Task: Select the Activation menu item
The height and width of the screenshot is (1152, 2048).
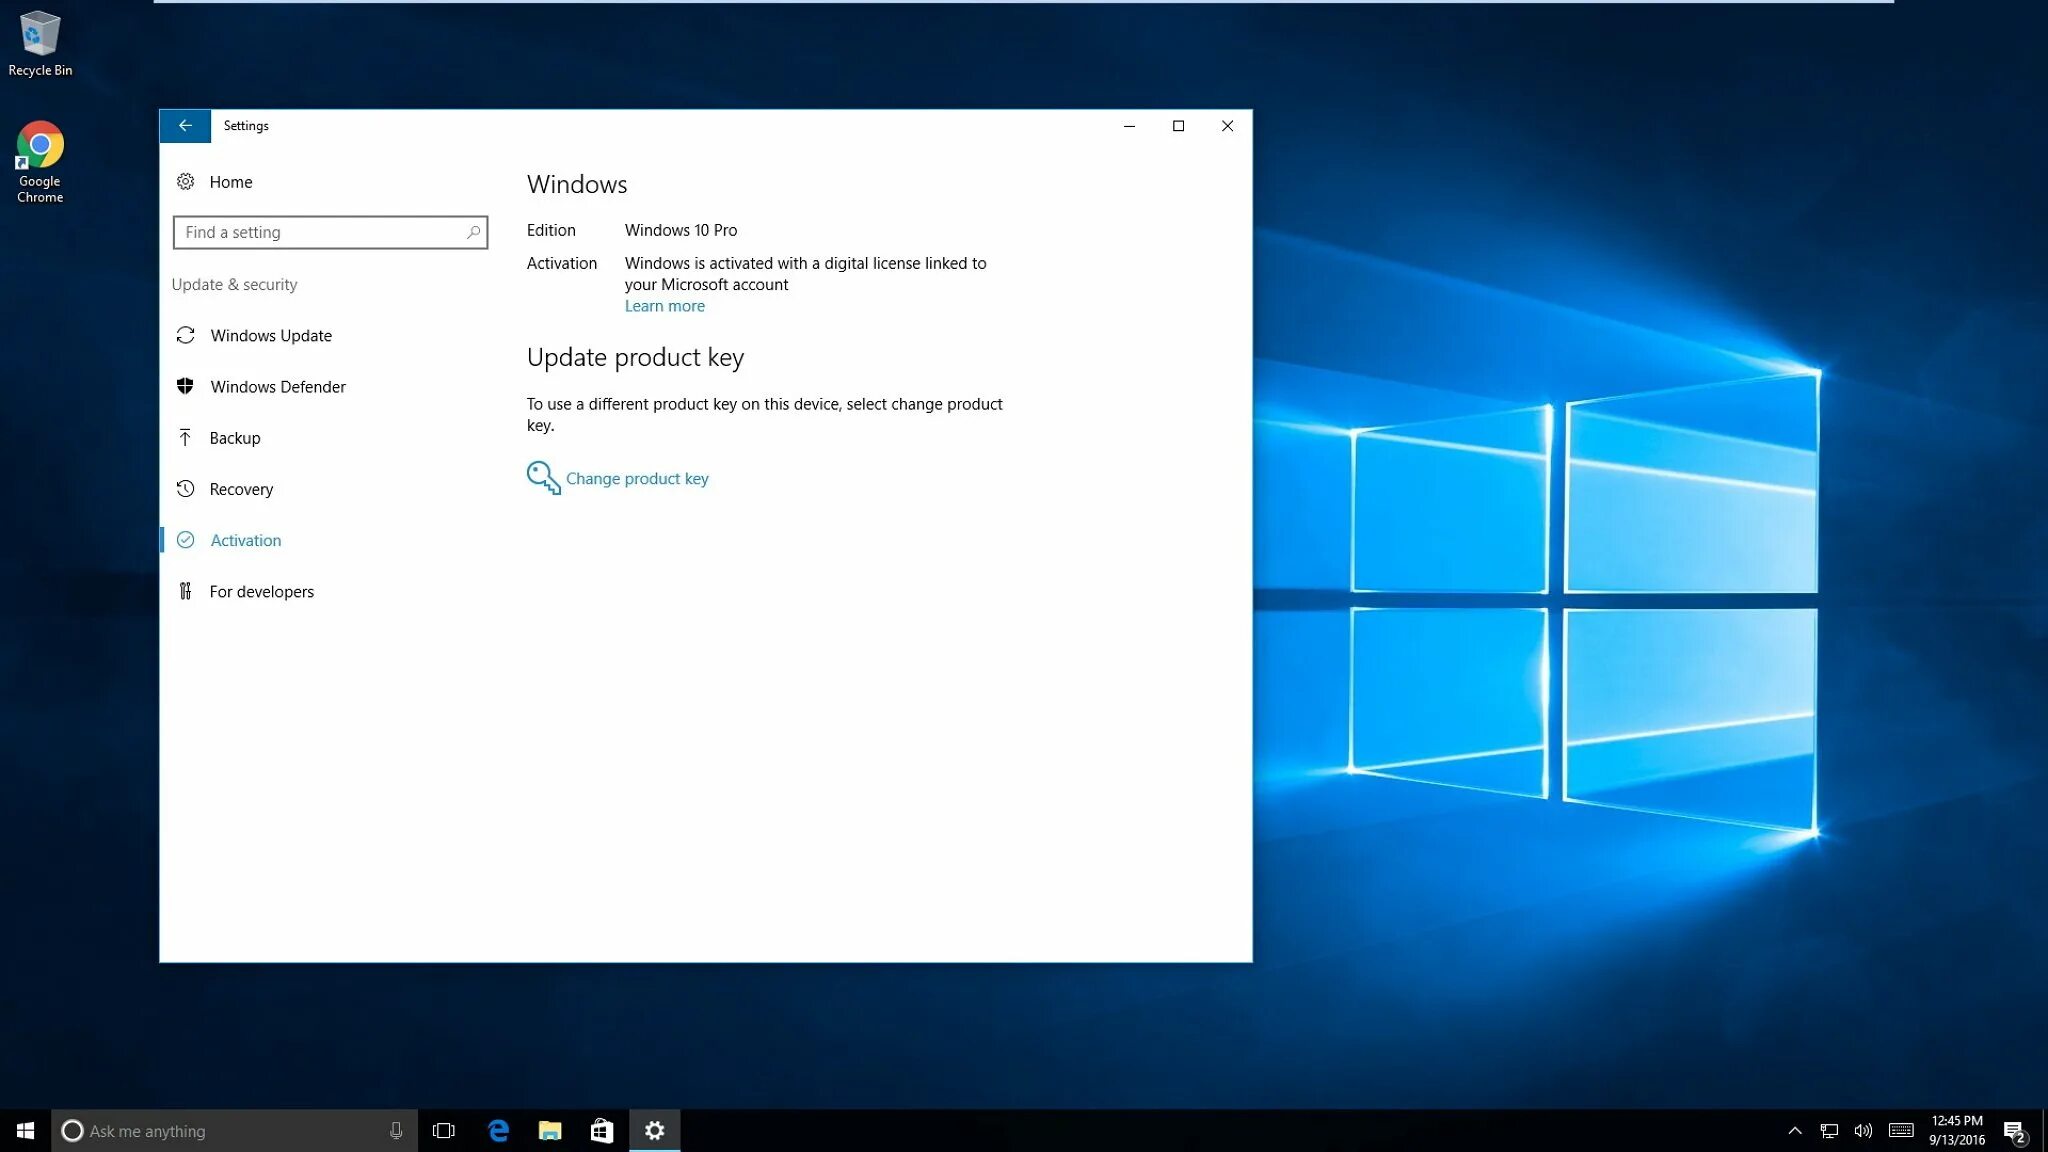Action: [246, 539]
